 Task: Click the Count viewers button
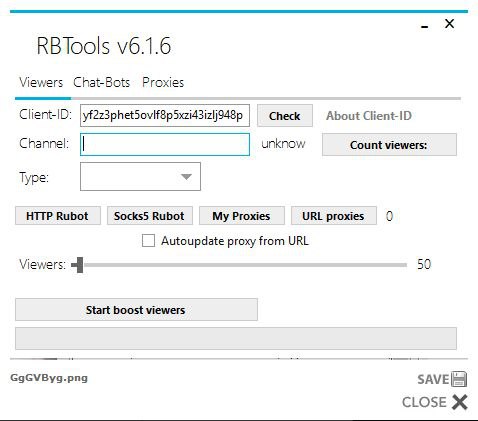(x=389, y=145)
